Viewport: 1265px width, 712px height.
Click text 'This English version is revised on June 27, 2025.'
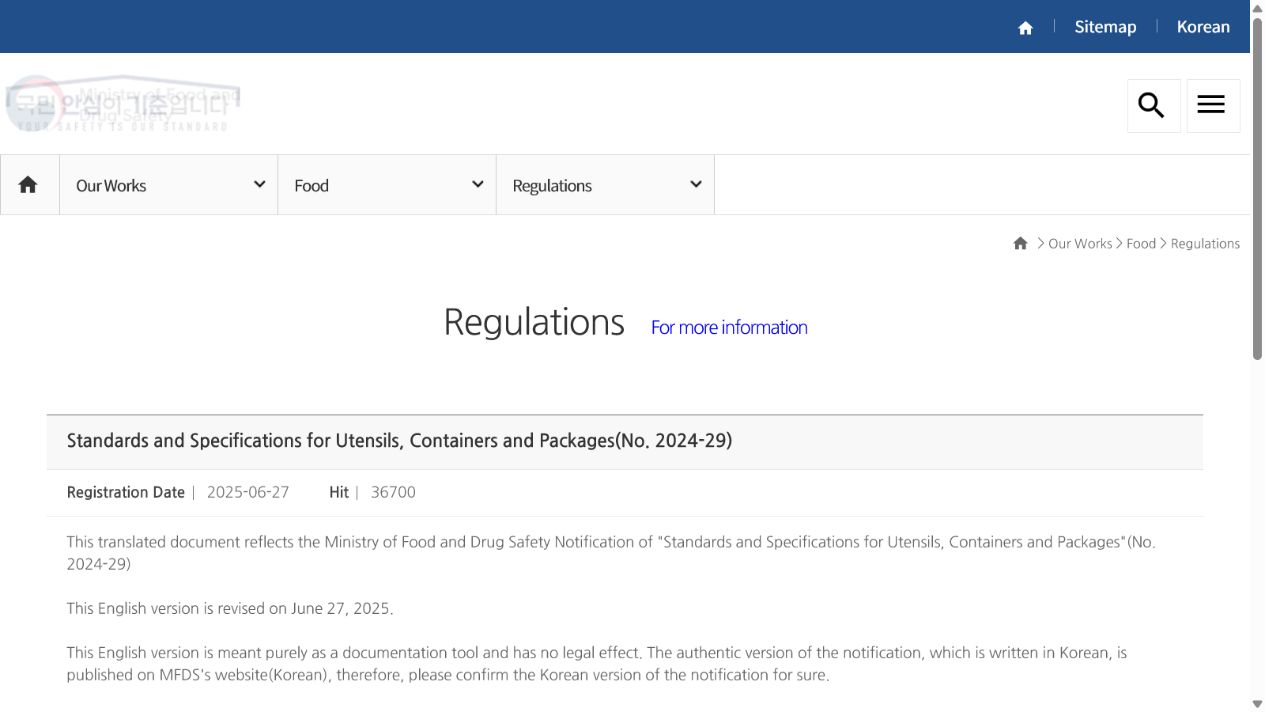230,608
